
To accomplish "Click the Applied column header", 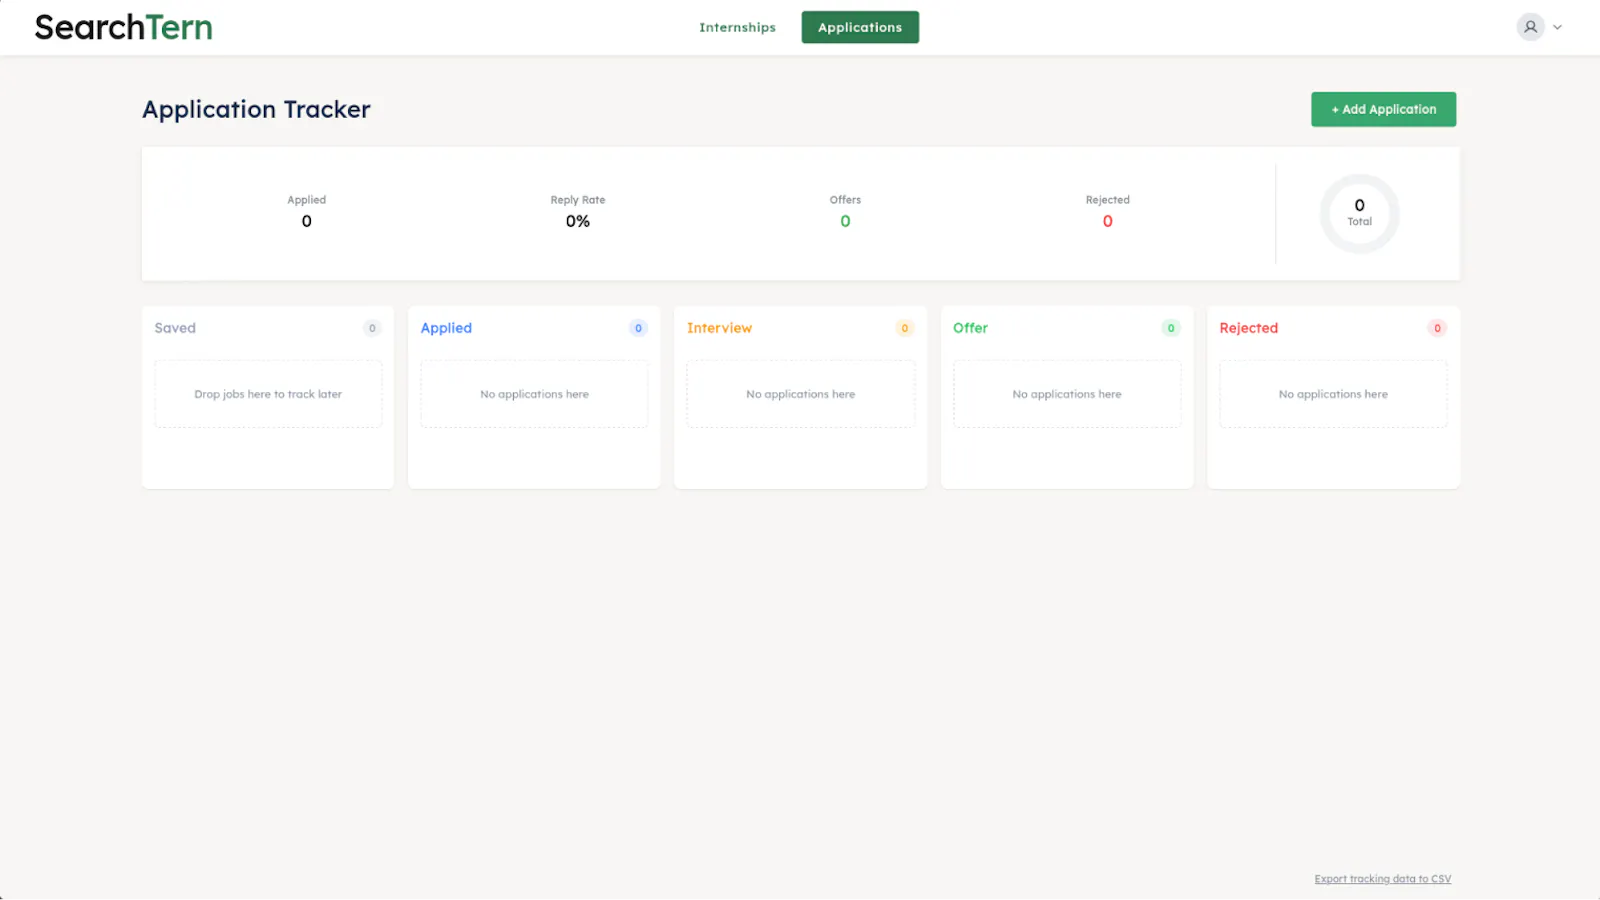I will tap(446, 328).
